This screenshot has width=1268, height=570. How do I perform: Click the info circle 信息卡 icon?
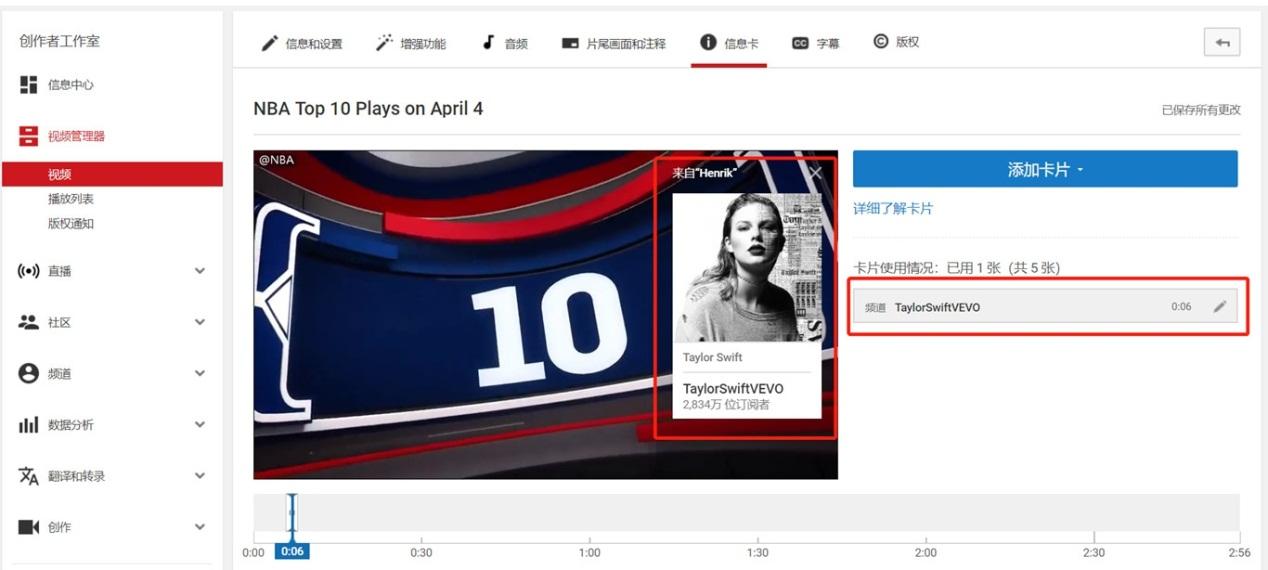(708, 42)
